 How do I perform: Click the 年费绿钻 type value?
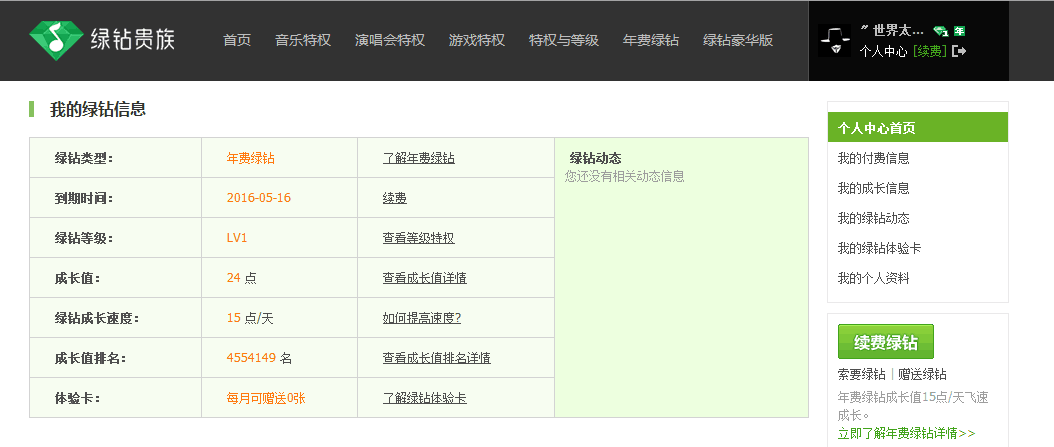pos(251,159)
